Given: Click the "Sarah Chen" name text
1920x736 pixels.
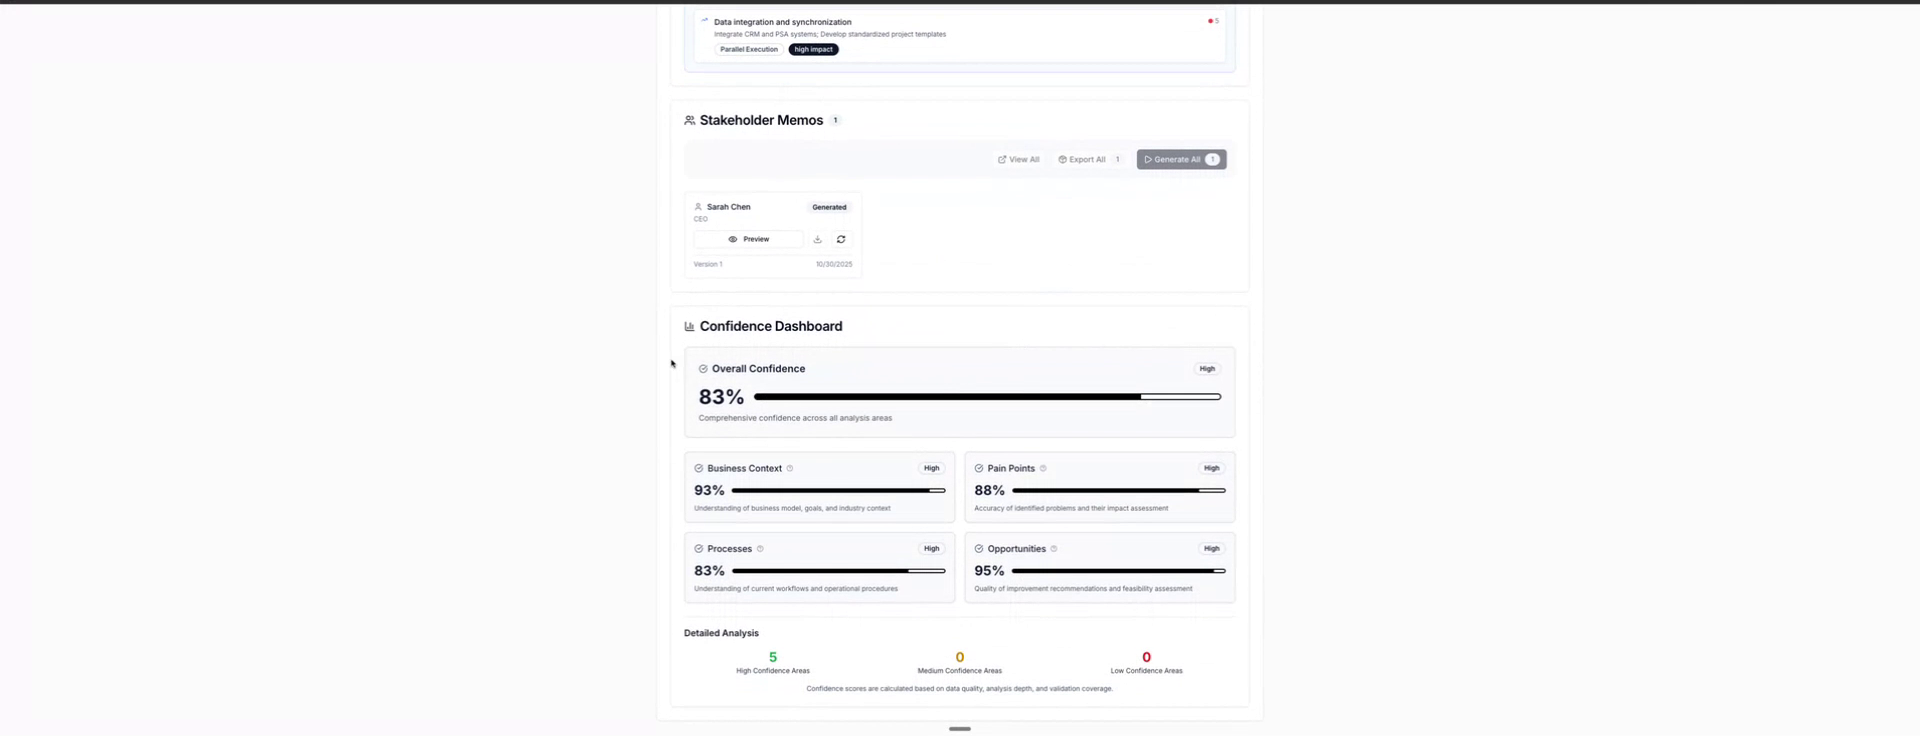Looking at the screenshot, I should coord(729,207).
